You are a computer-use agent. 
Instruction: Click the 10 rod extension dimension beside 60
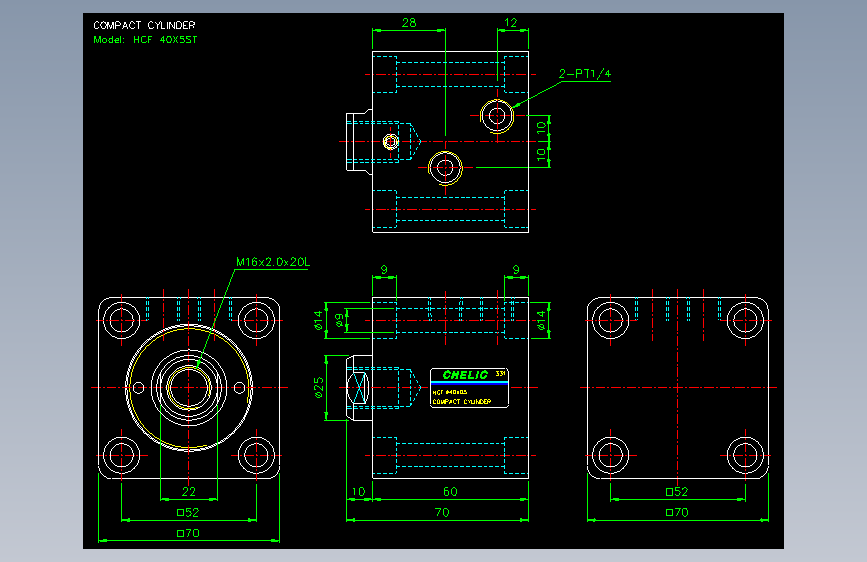tap(358, 492)
